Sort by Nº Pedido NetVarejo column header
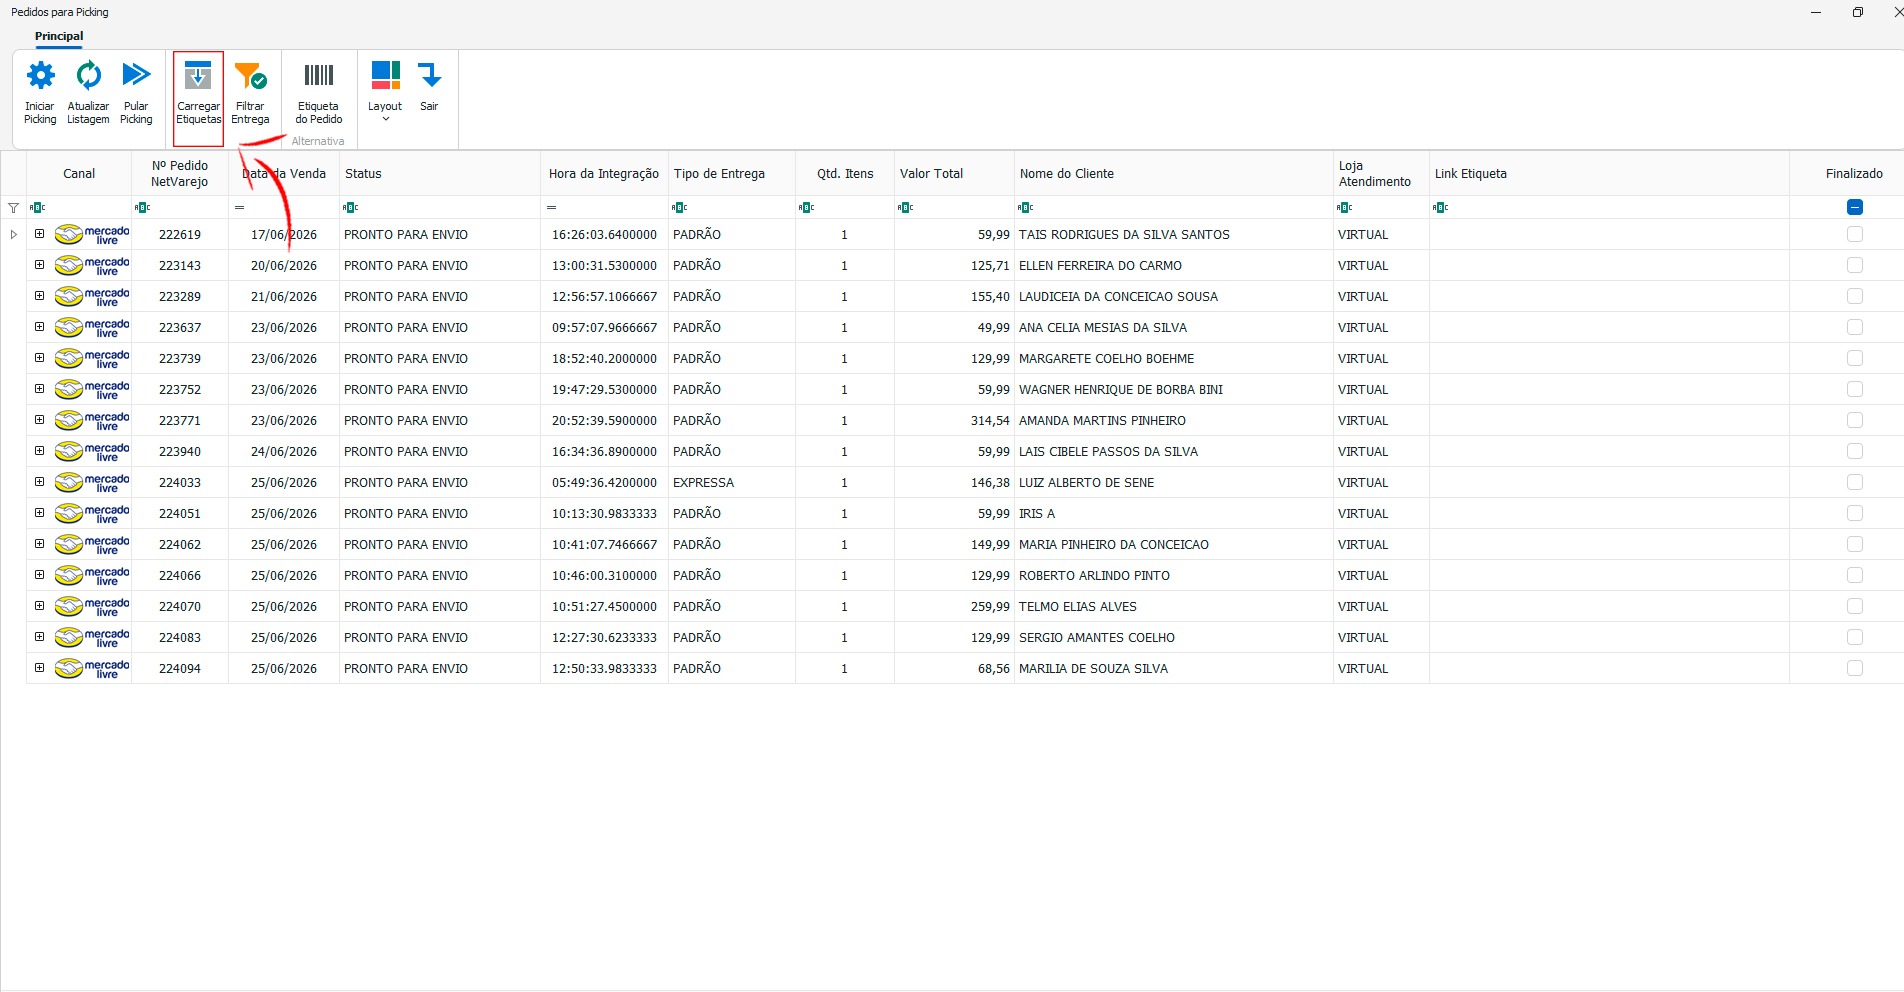 pyautogui.click(x=180, y=174)
